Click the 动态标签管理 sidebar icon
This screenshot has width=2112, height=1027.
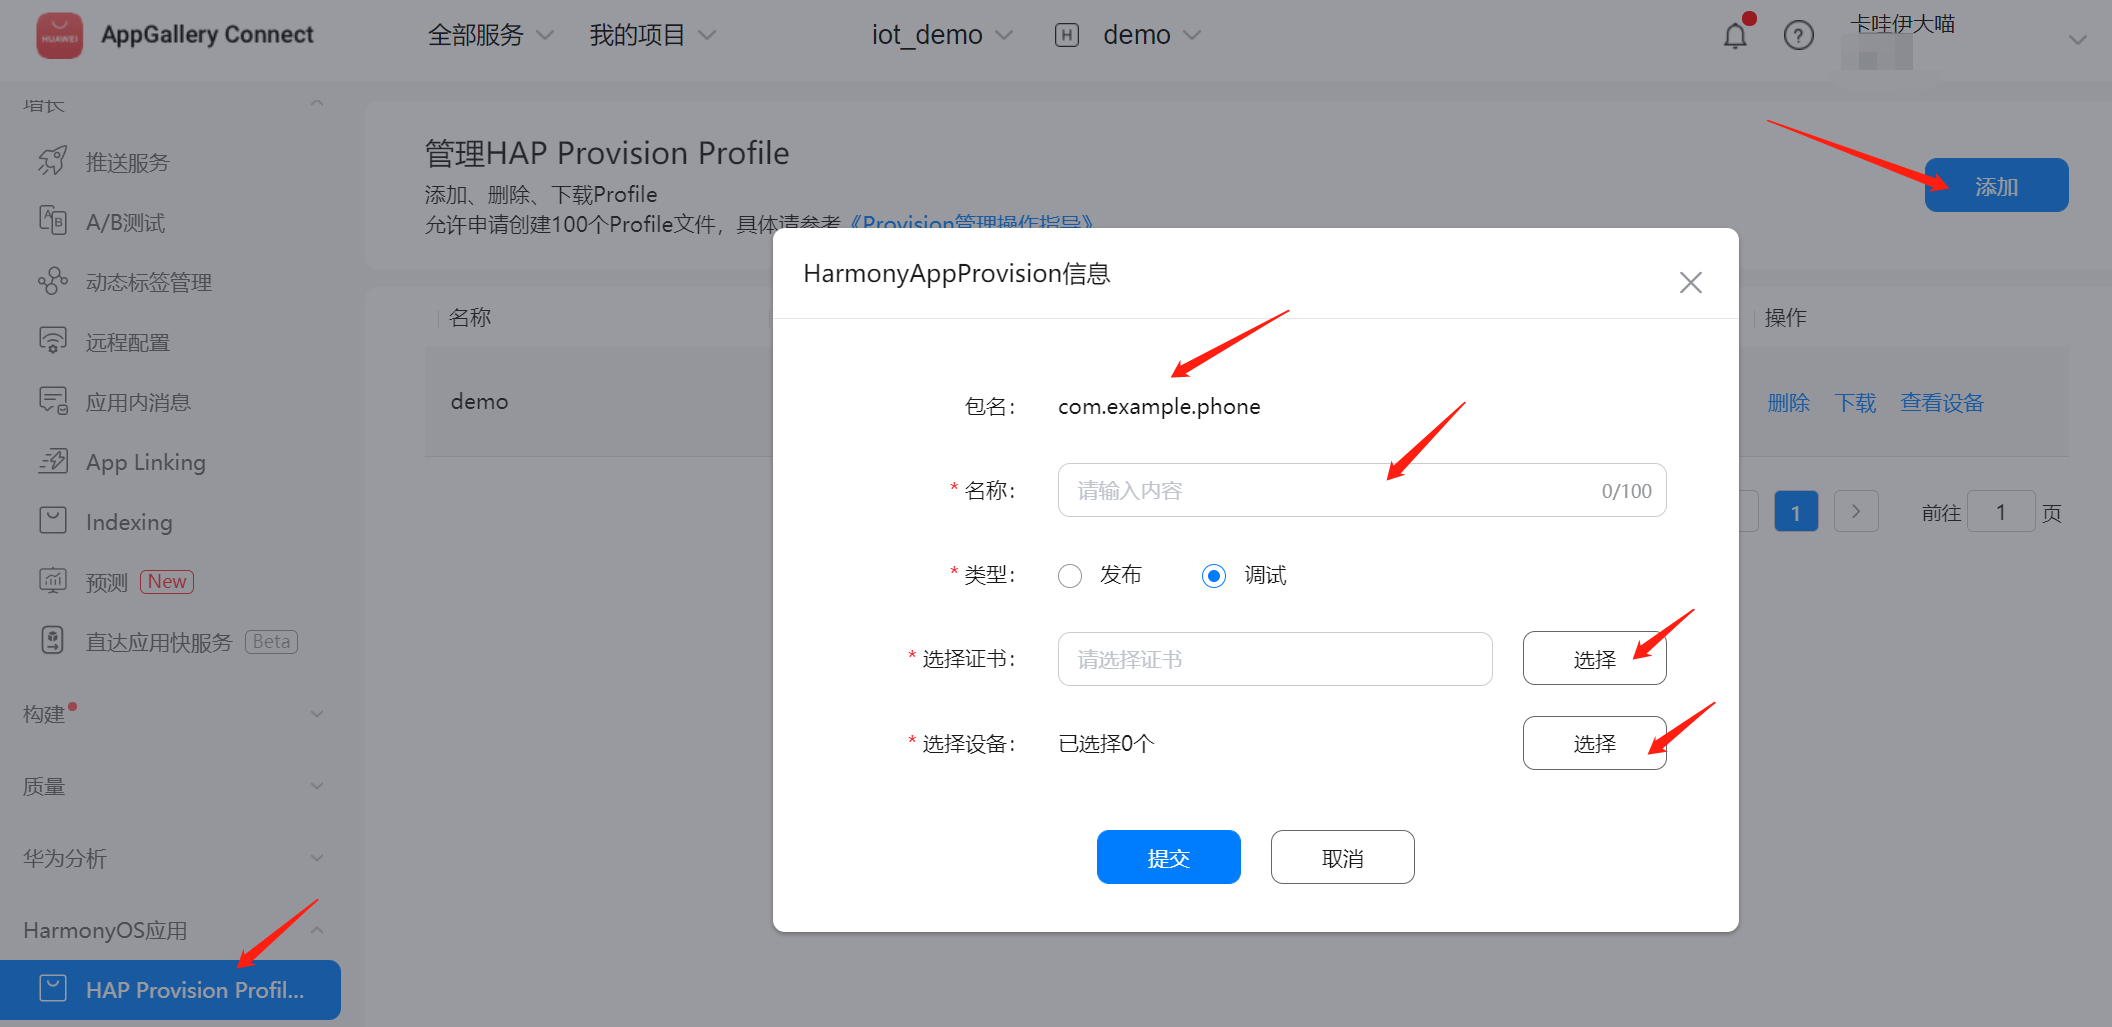coord(53,281)
